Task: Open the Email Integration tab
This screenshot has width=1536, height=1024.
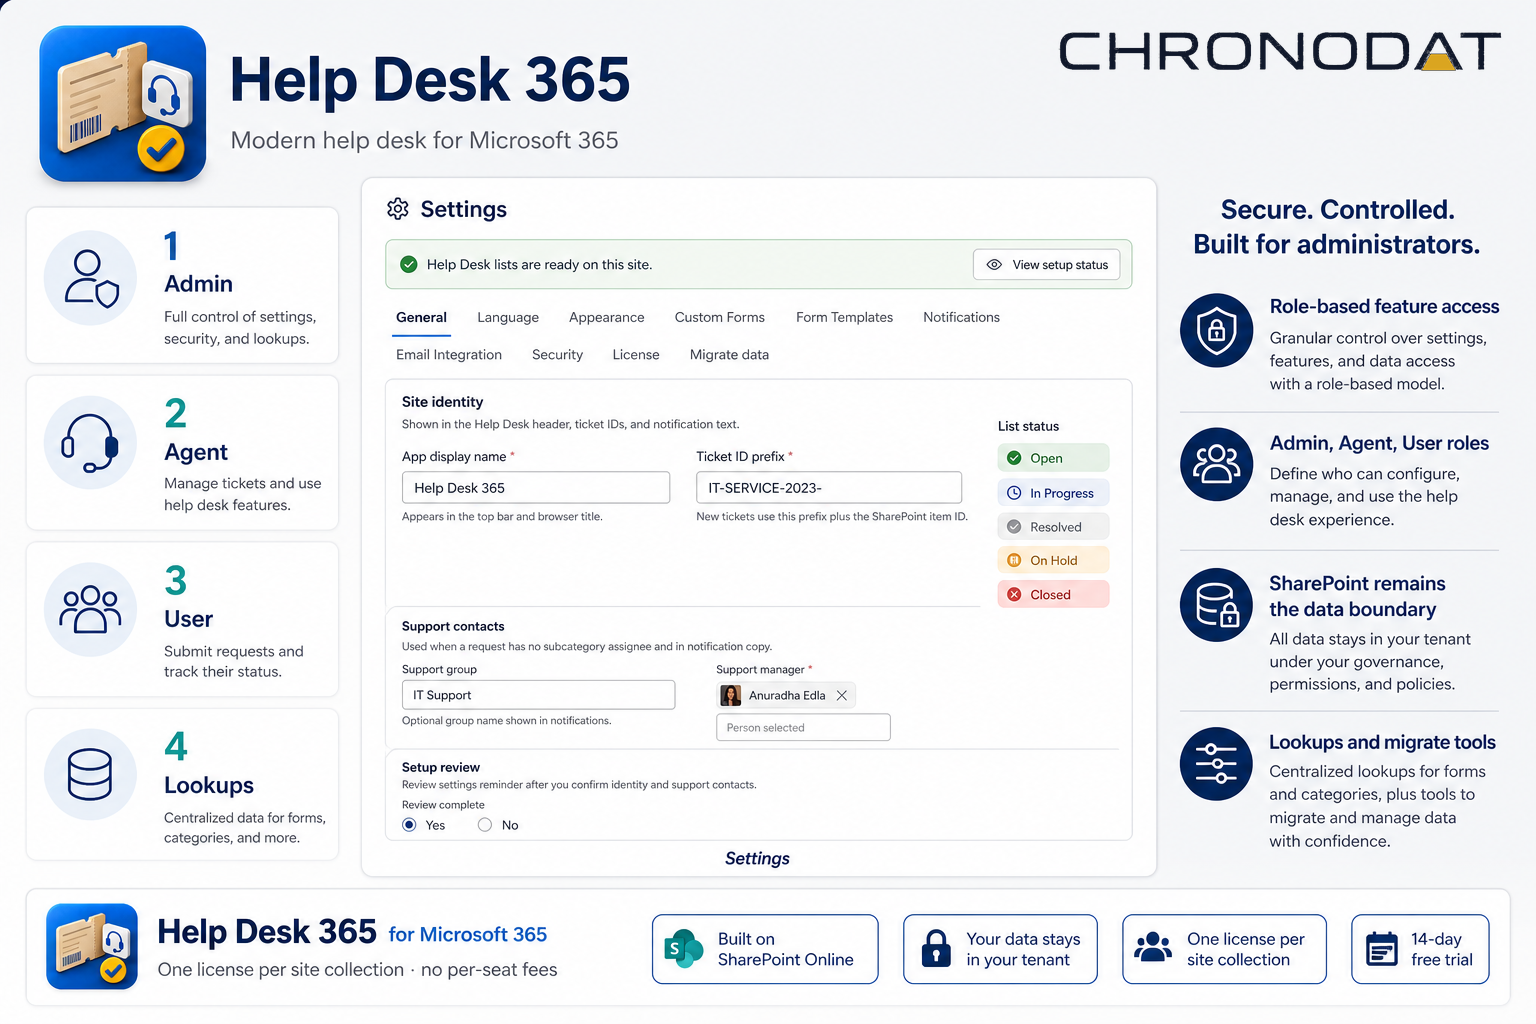Action: pos(449,355)
